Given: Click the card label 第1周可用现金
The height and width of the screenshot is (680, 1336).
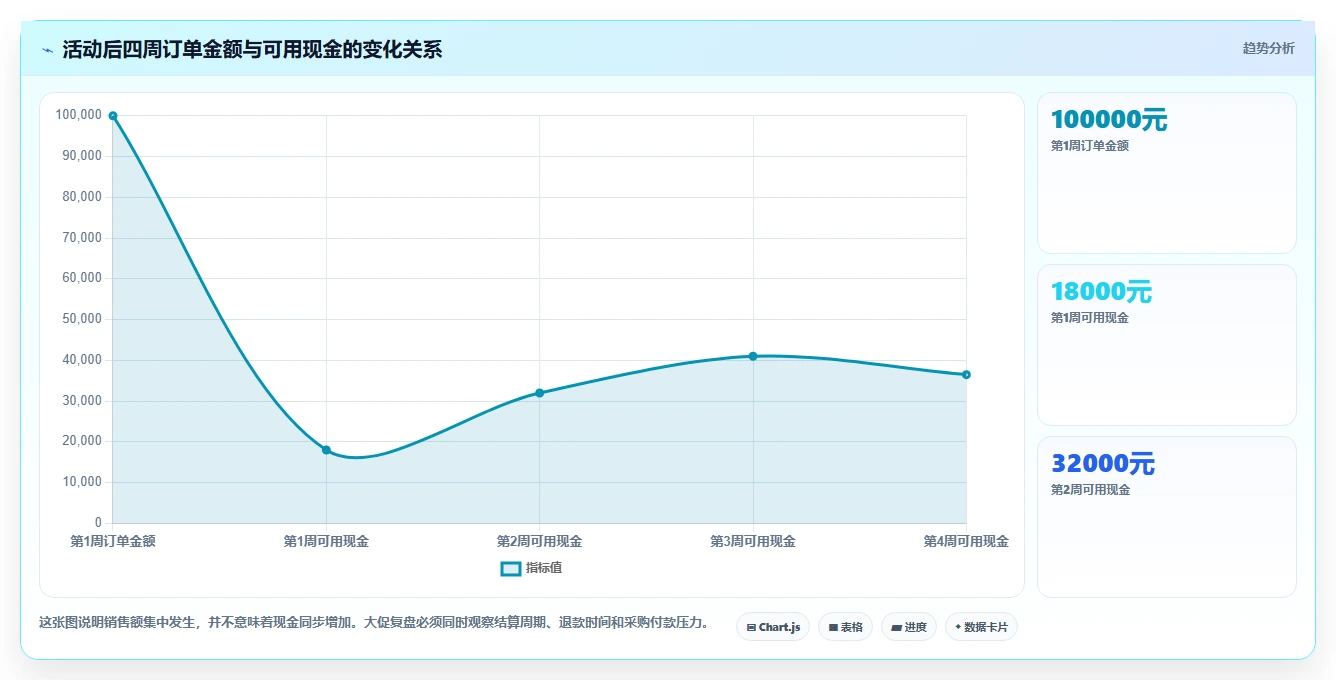Looking at the screenshot, I should coord(1090,318).
